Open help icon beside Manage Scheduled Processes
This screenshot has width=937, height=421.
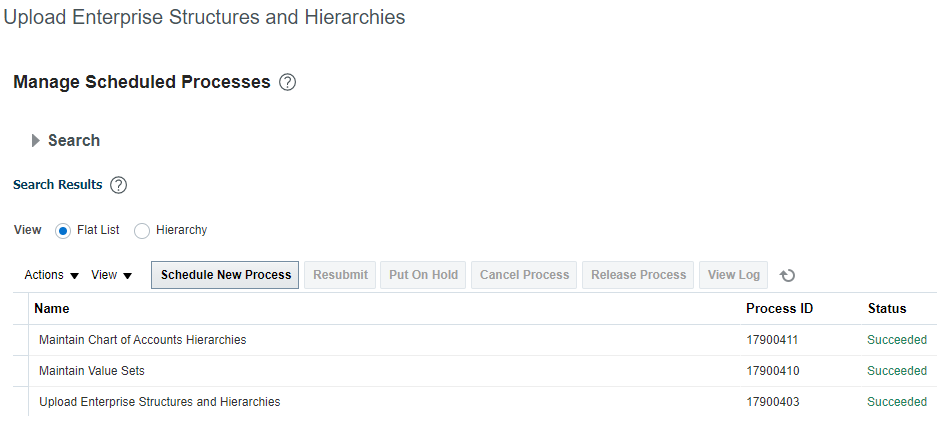[287, 82]
